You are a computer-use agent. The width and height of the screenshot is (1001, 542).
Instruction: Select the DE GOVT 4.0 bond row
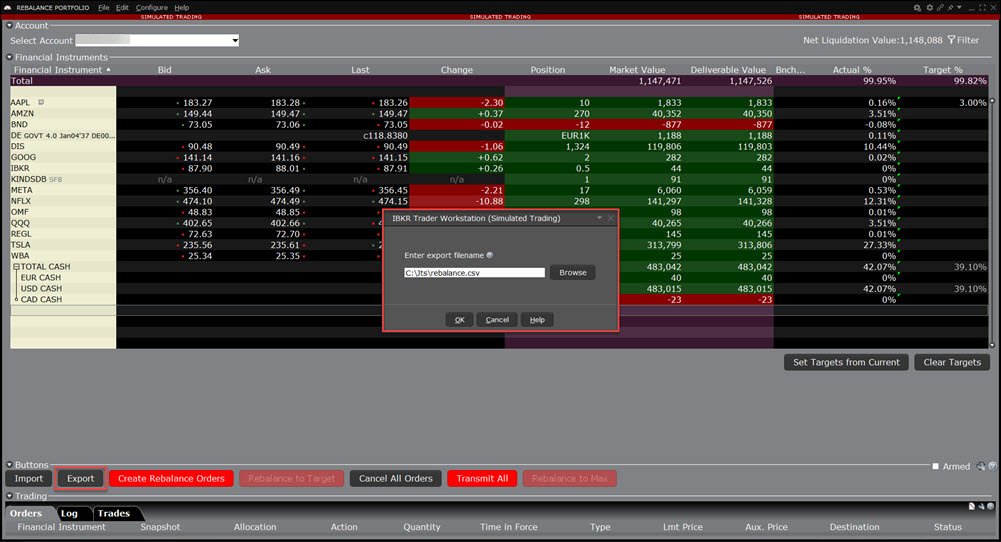(x=63, y=135)
